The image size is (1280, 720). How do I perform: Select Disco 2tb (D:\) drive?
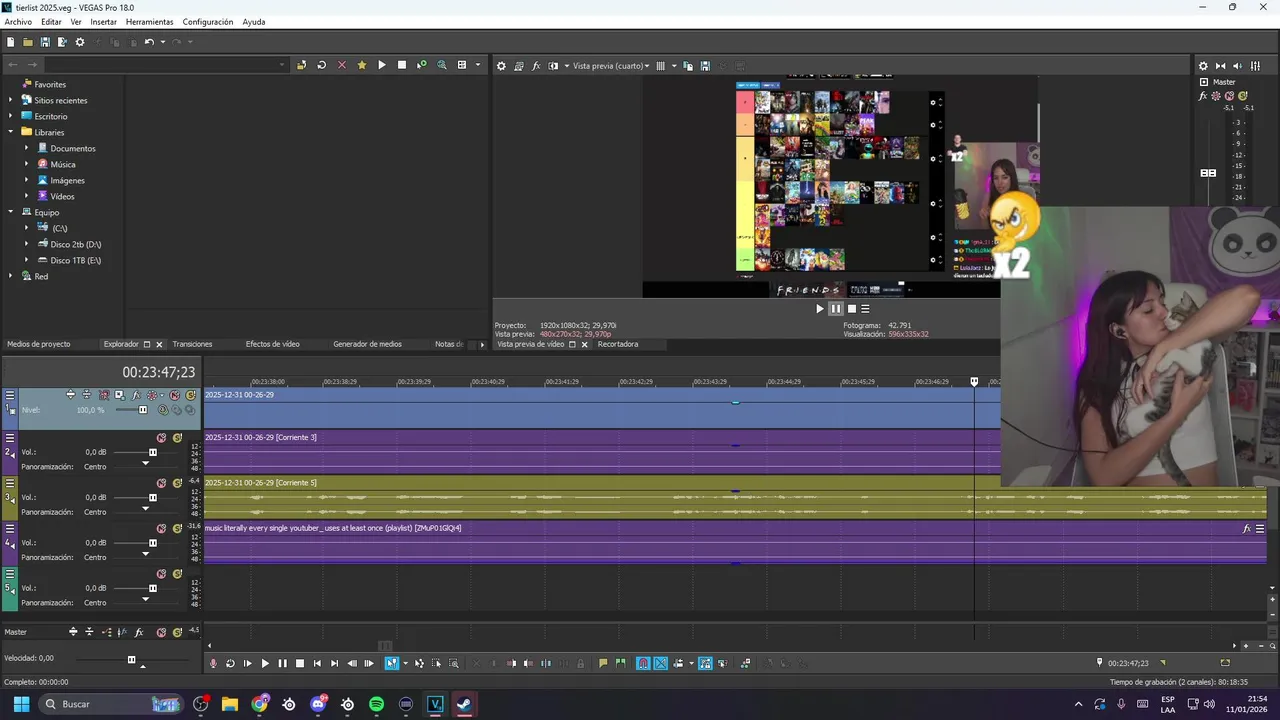click(76, 244)
